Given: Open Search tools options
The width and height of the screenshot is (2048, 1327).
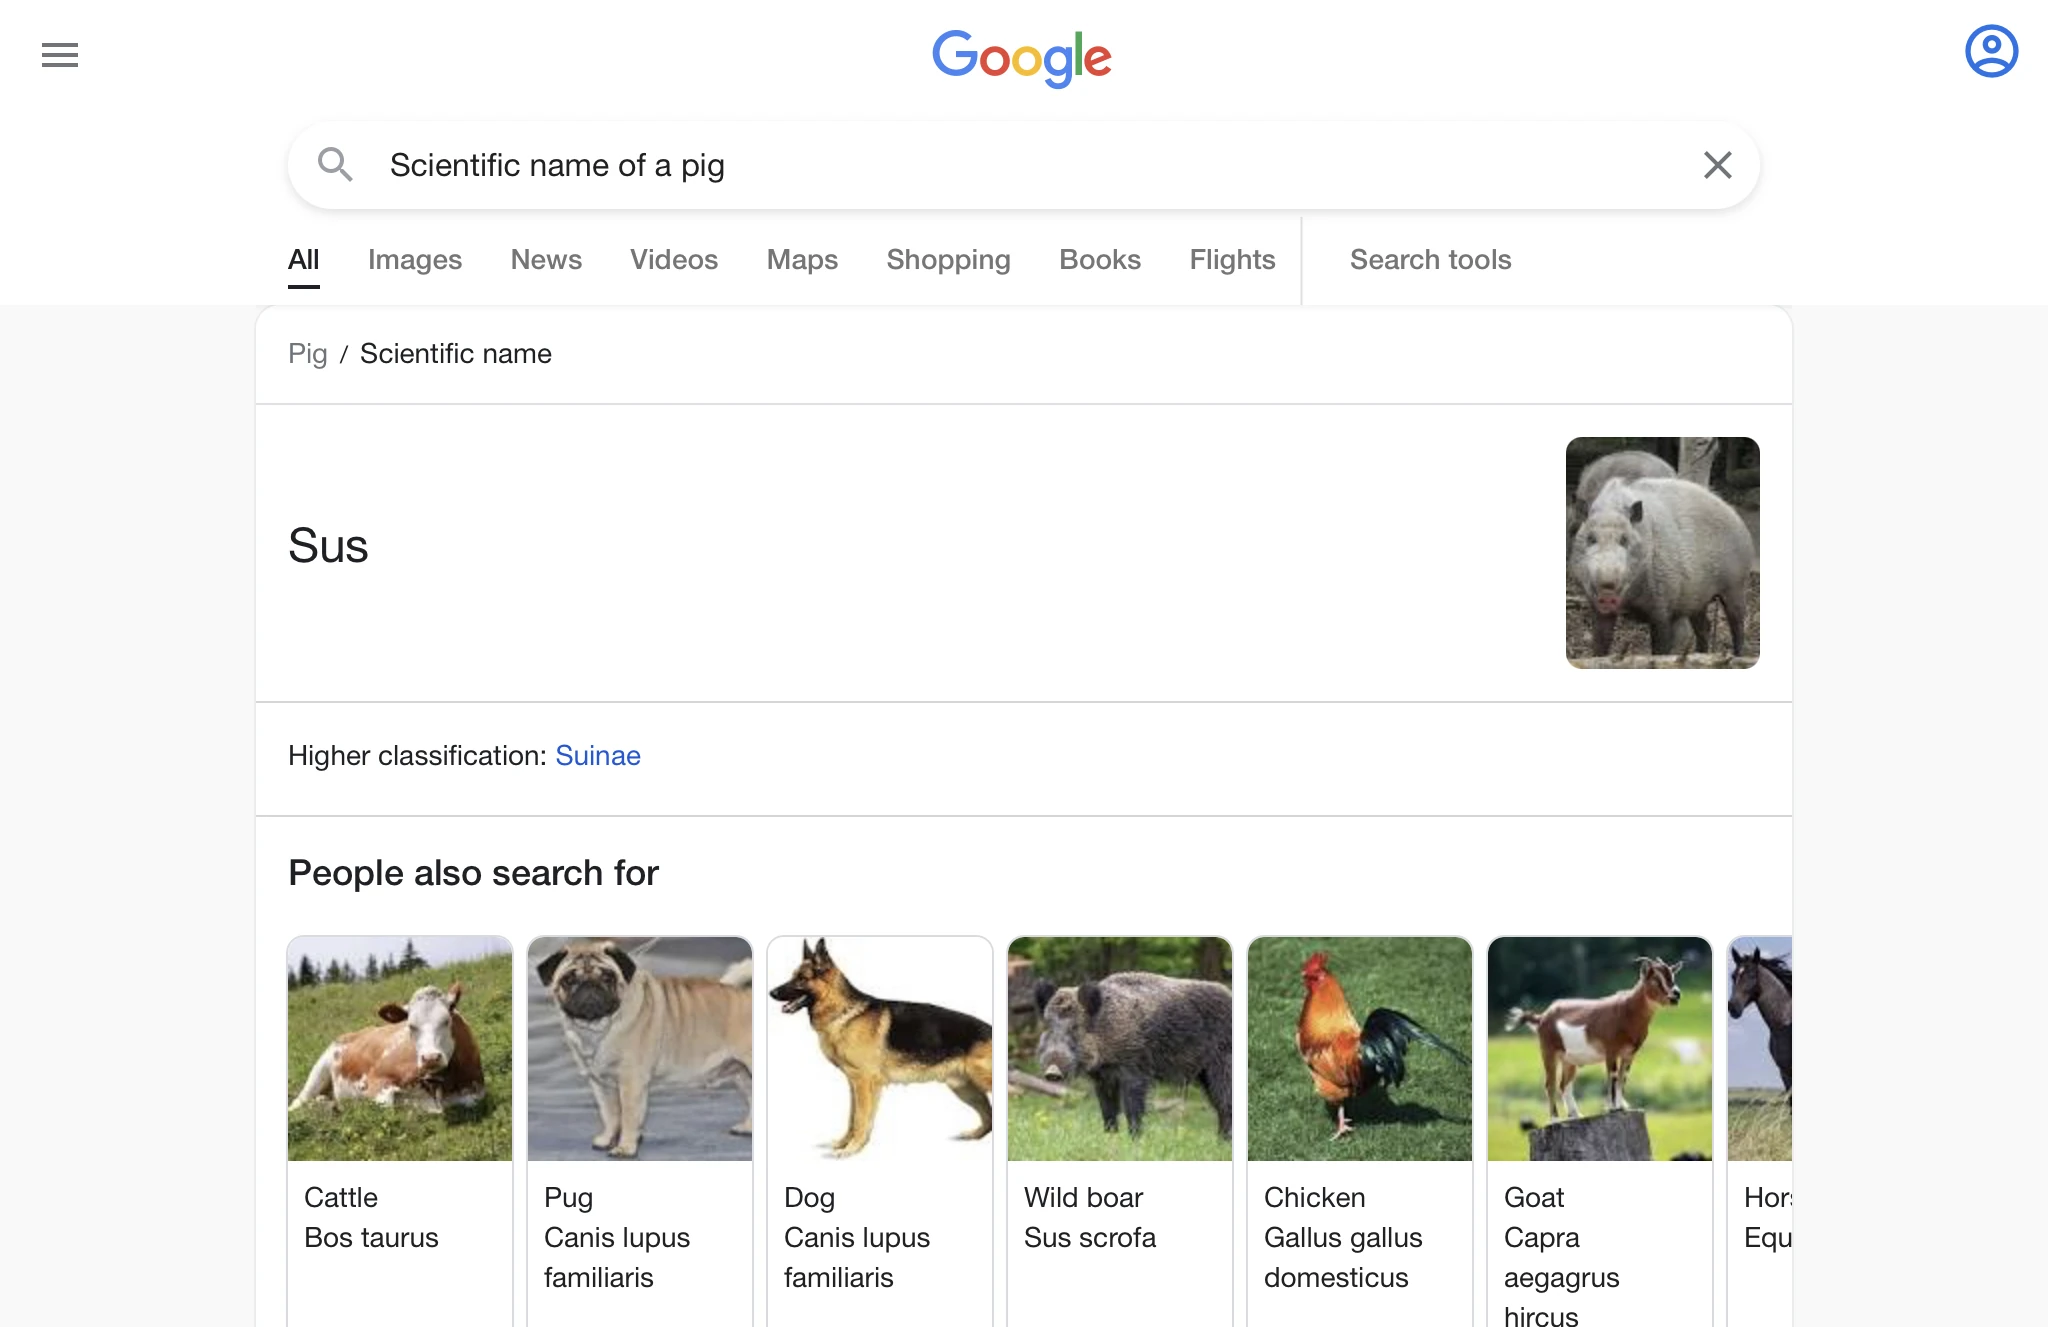Looking at the screenshot, I should [1430, 260].
